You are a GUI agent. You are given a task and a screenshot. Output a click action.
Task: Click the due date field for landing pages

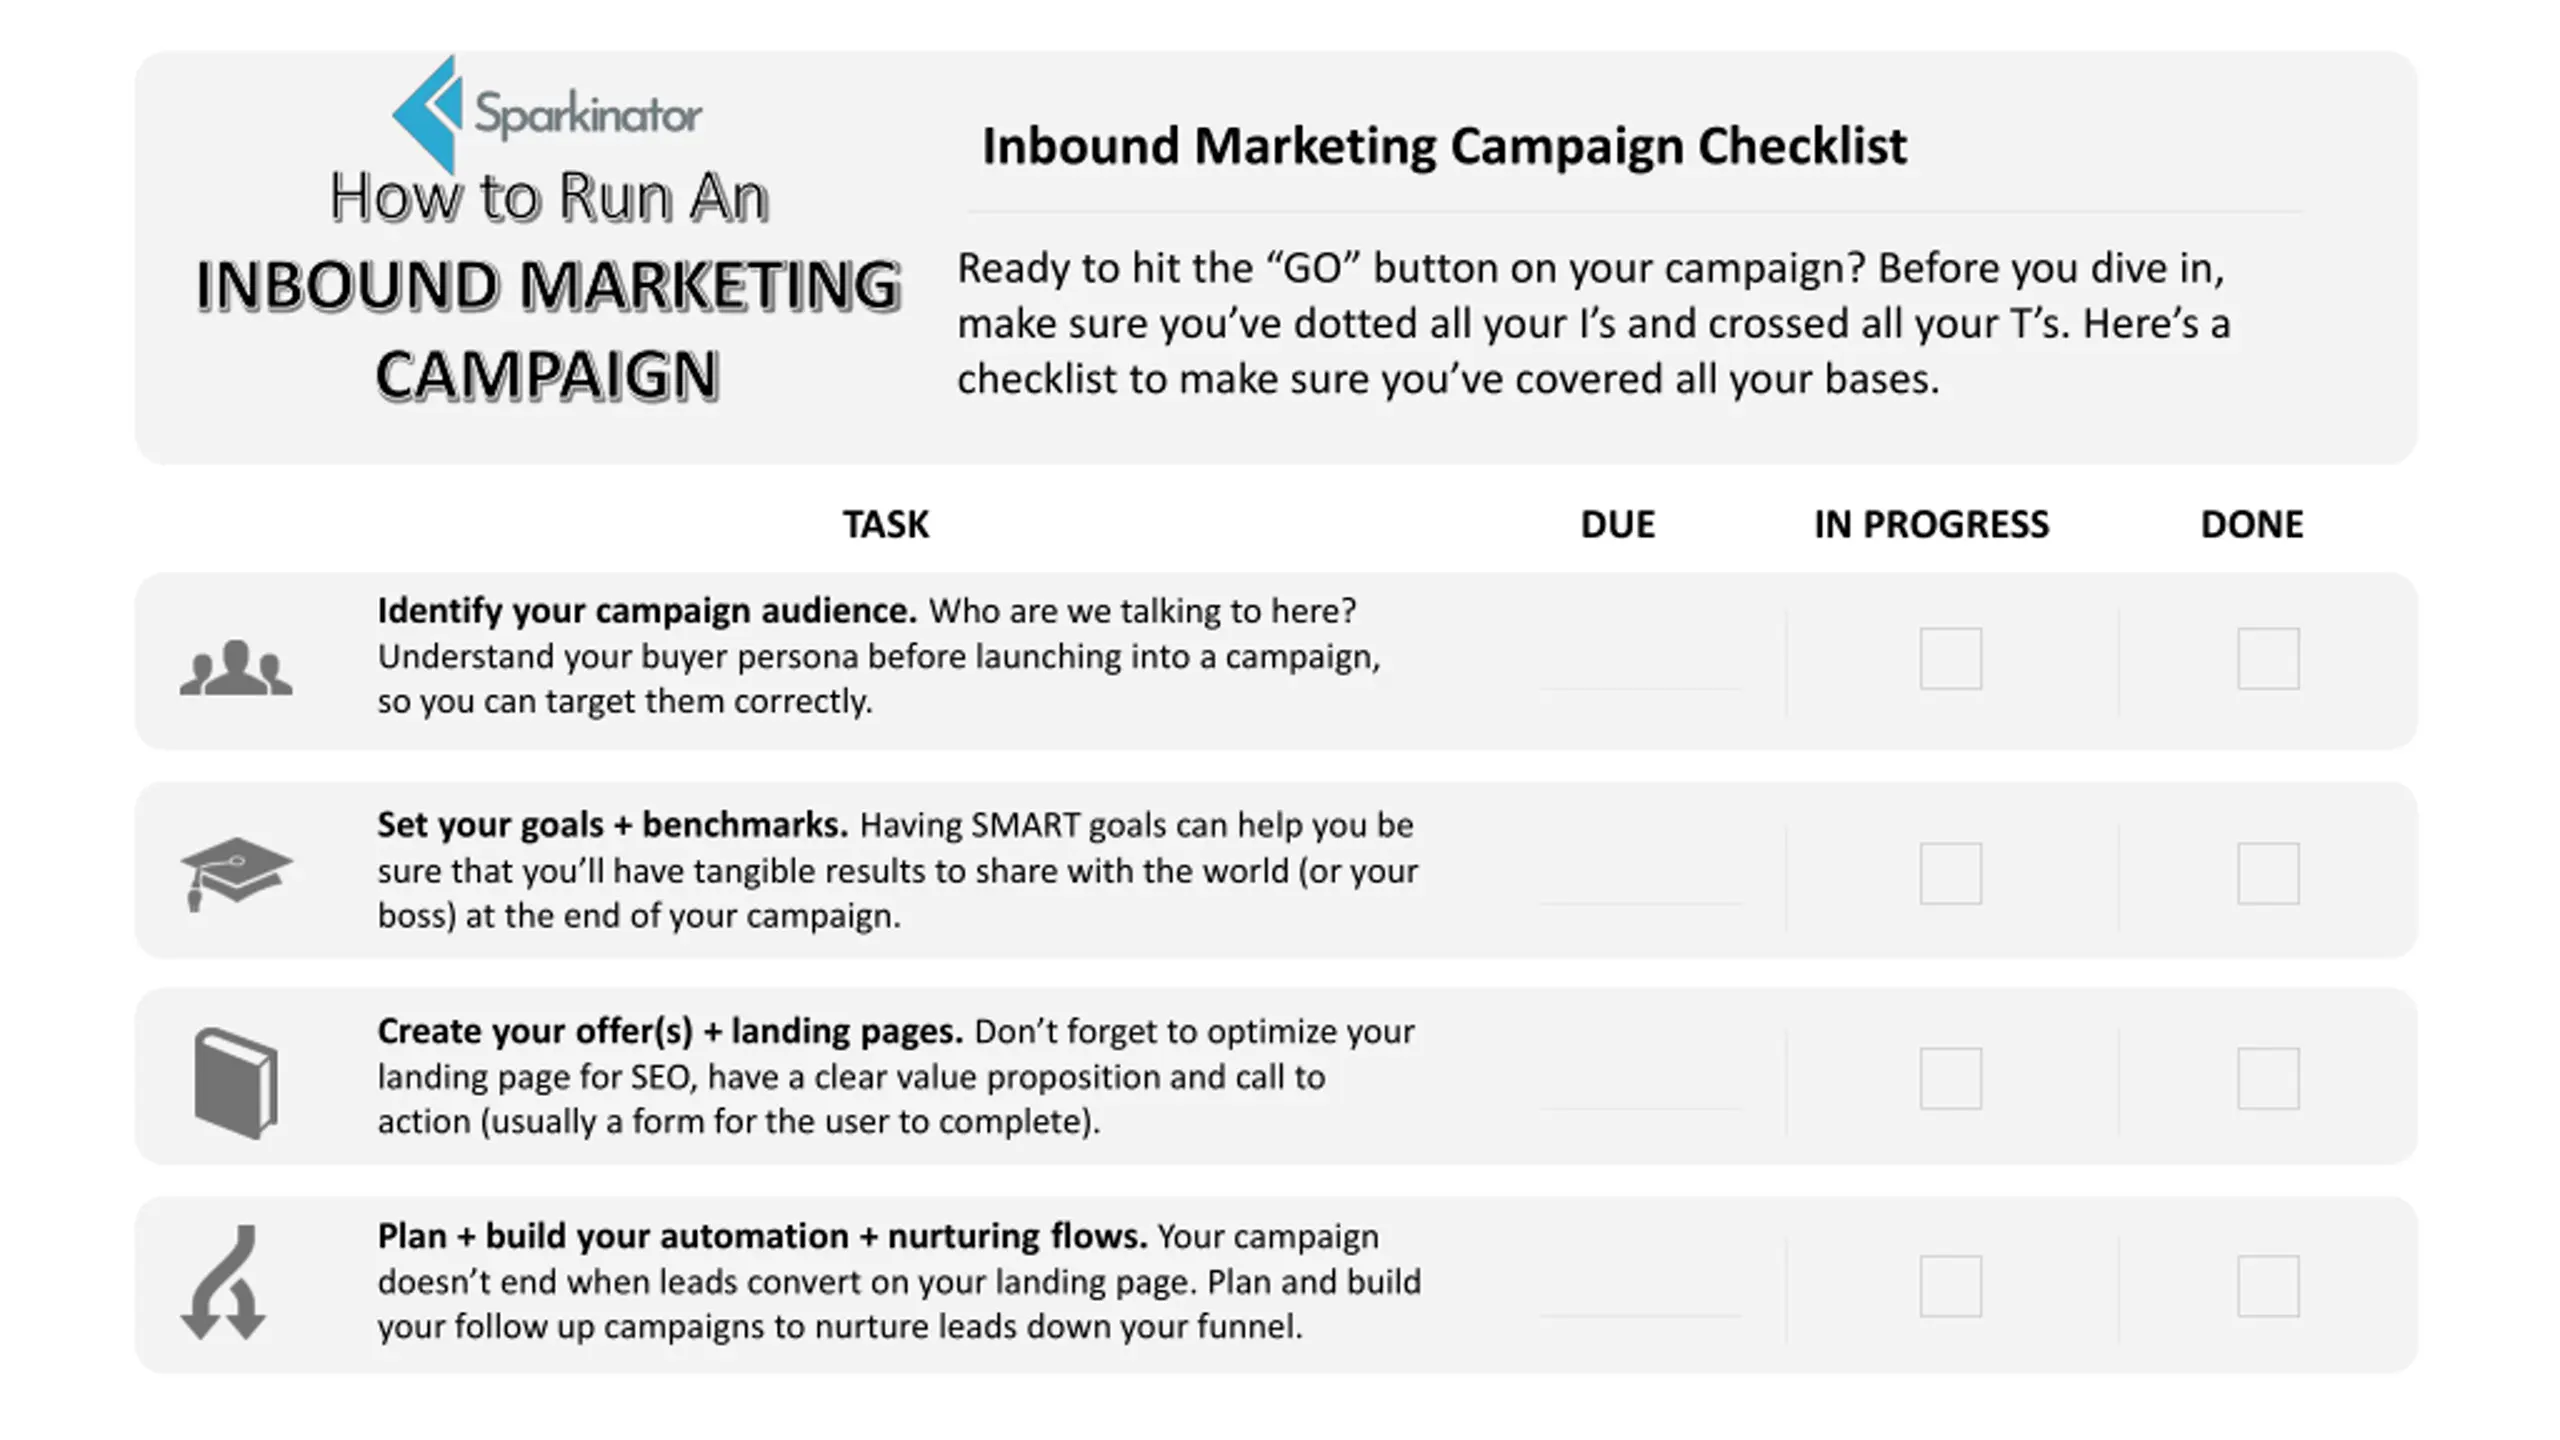1640,1090
